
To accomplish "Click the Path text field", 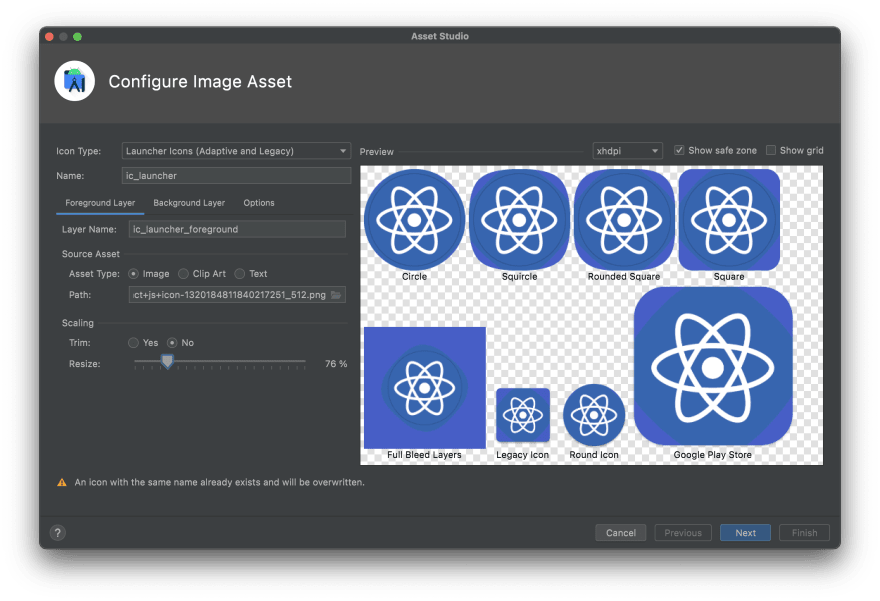I will pos(237,295).
